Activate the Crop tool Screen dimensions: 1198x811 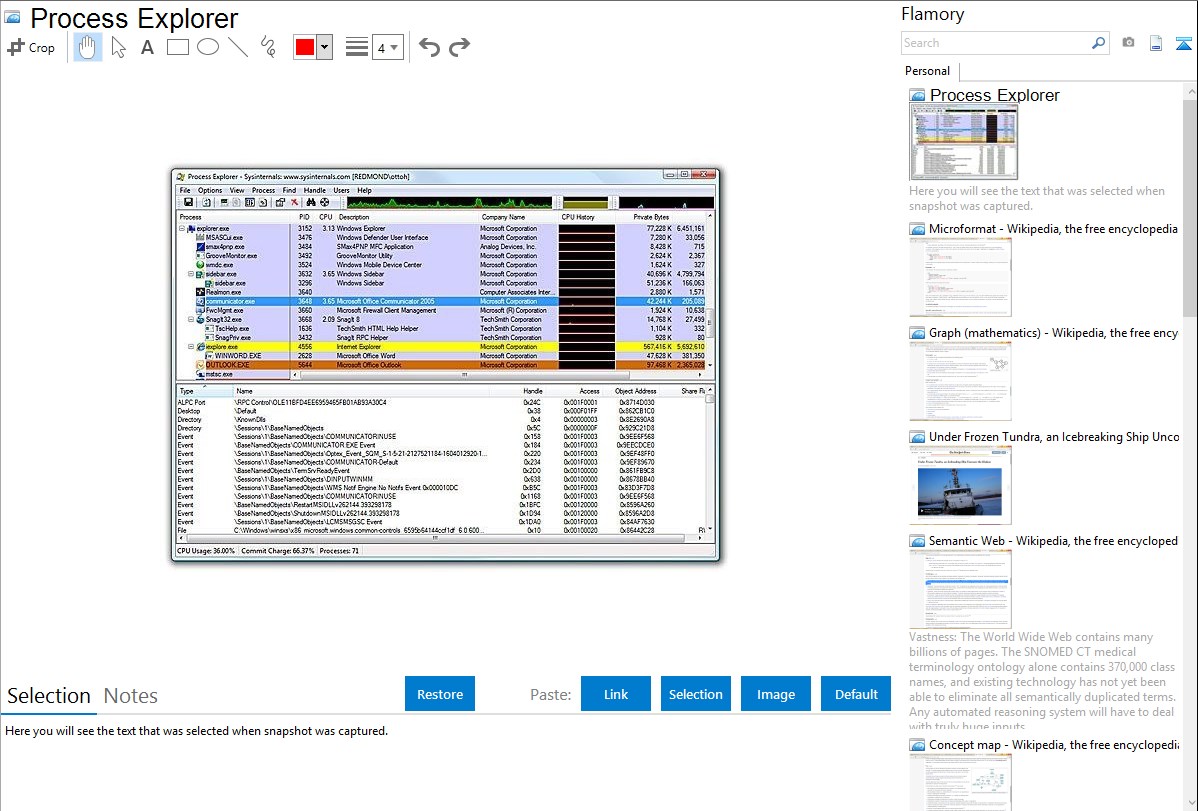point(31,47)
